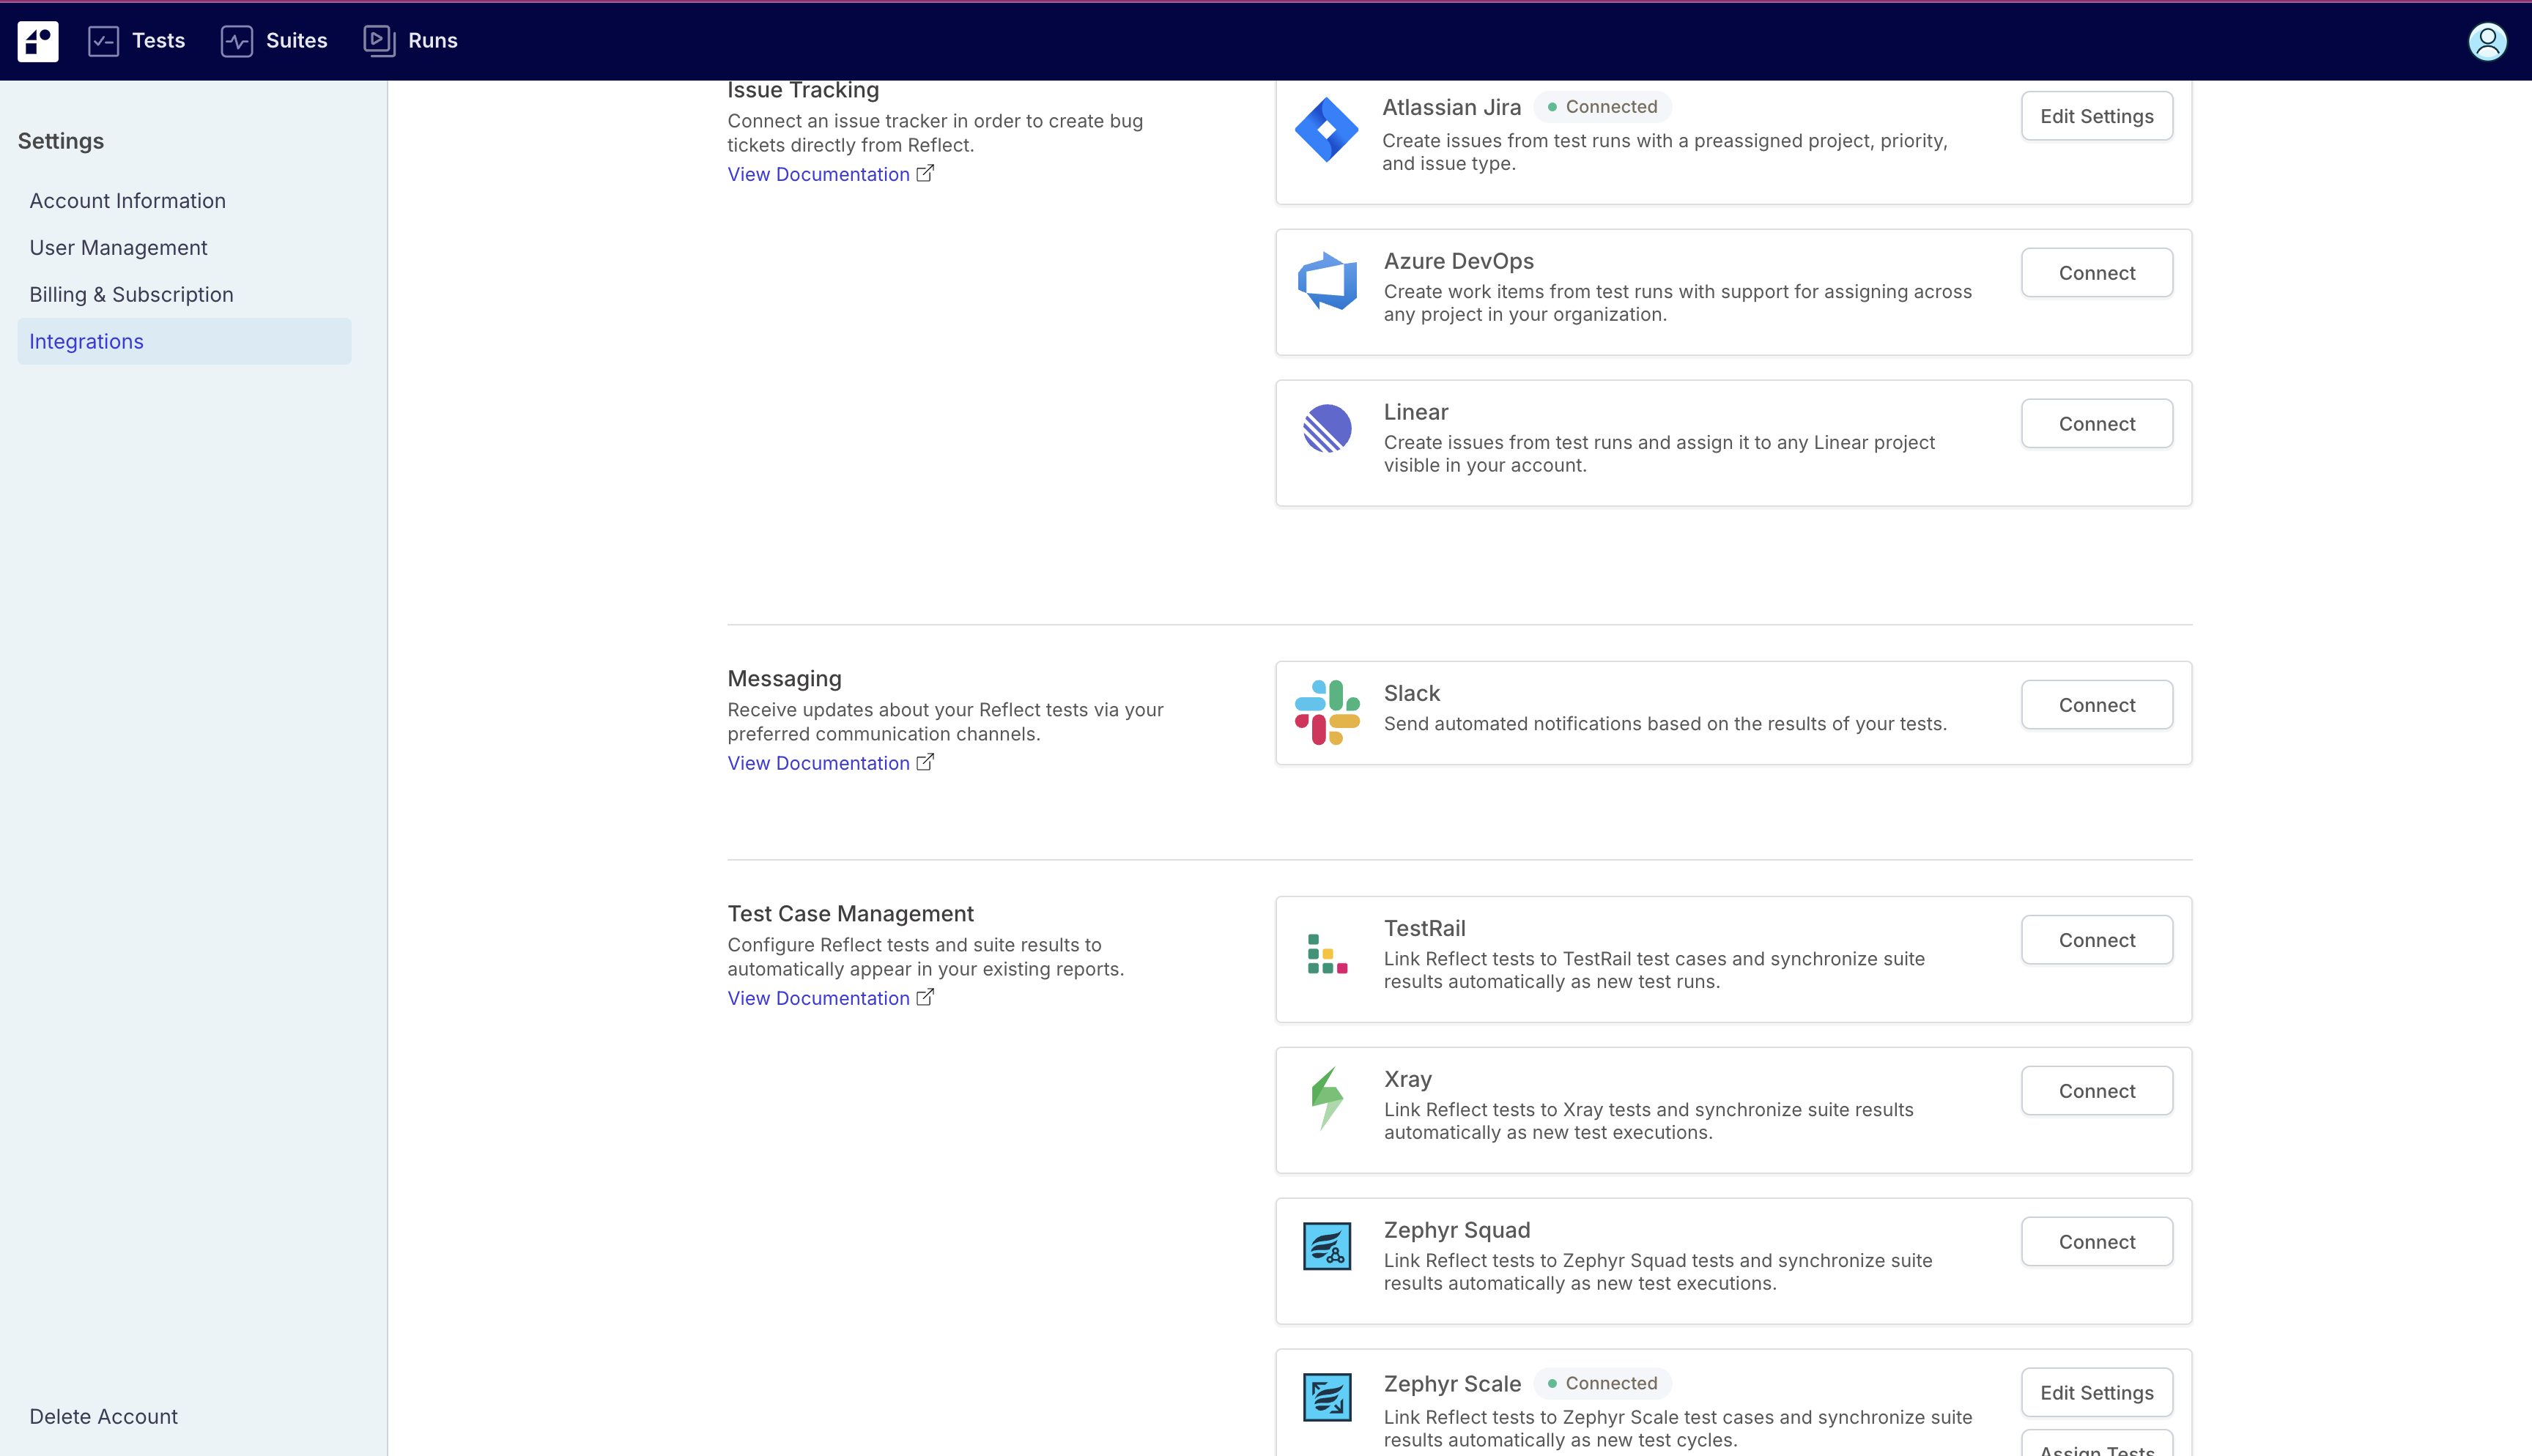Select Account Information in Settings sidebar
Viewport: 2532px width, 1456px height.
click(127, 201)
